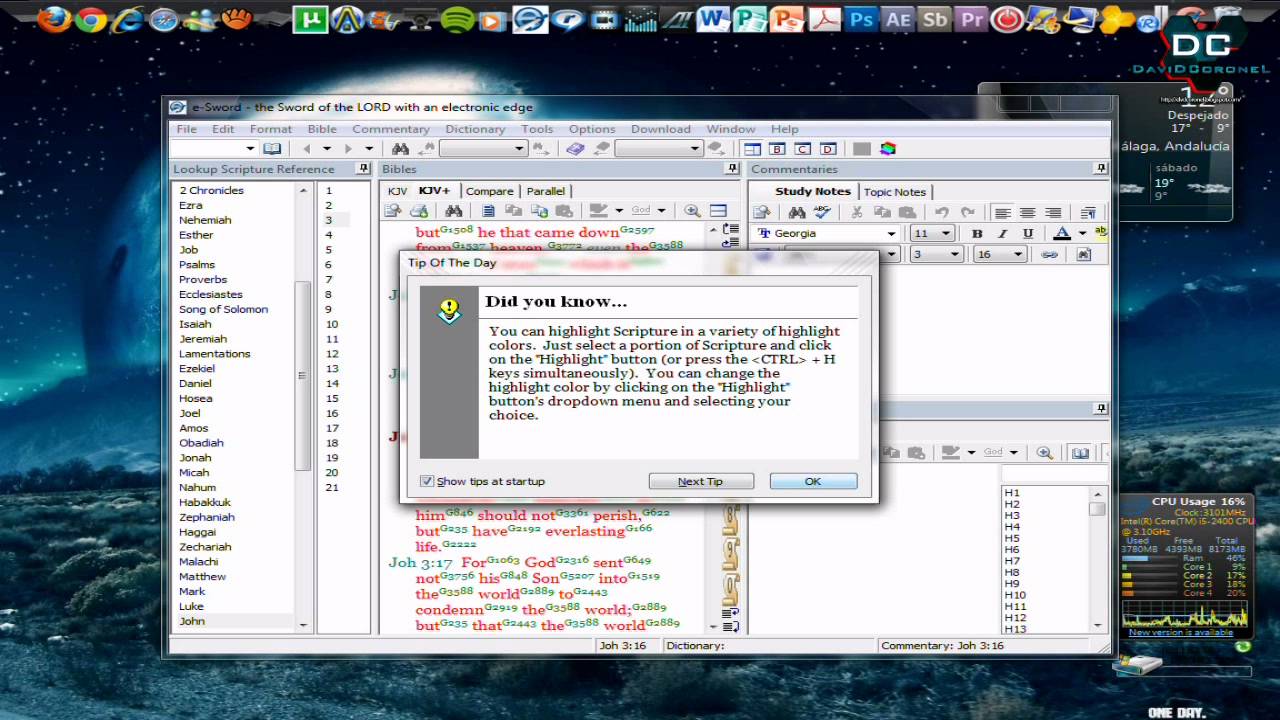Open Photoshop from the top dock

click(861, 19)
